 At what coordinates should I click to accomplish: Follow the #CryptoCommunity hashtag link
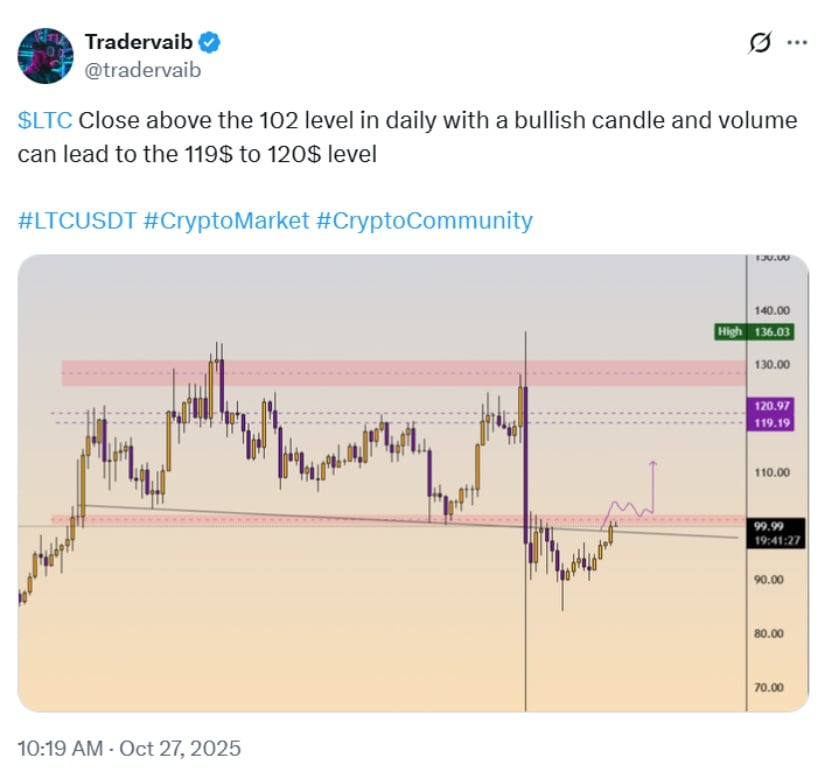click(424, 220)
